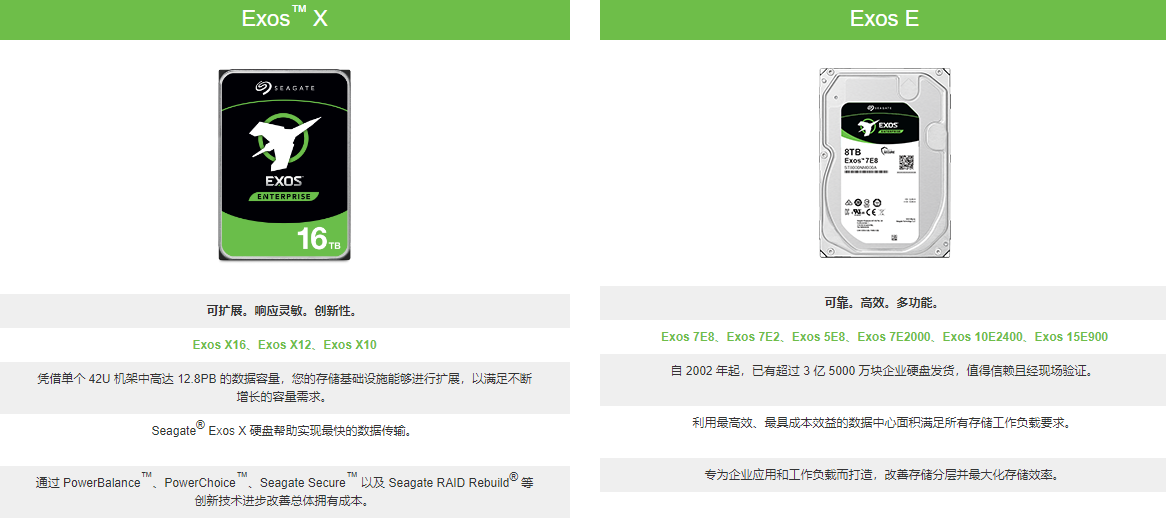Click the Exos X 16TB drive product image
The image size is (1166, 519).
[x=285, y=164]
